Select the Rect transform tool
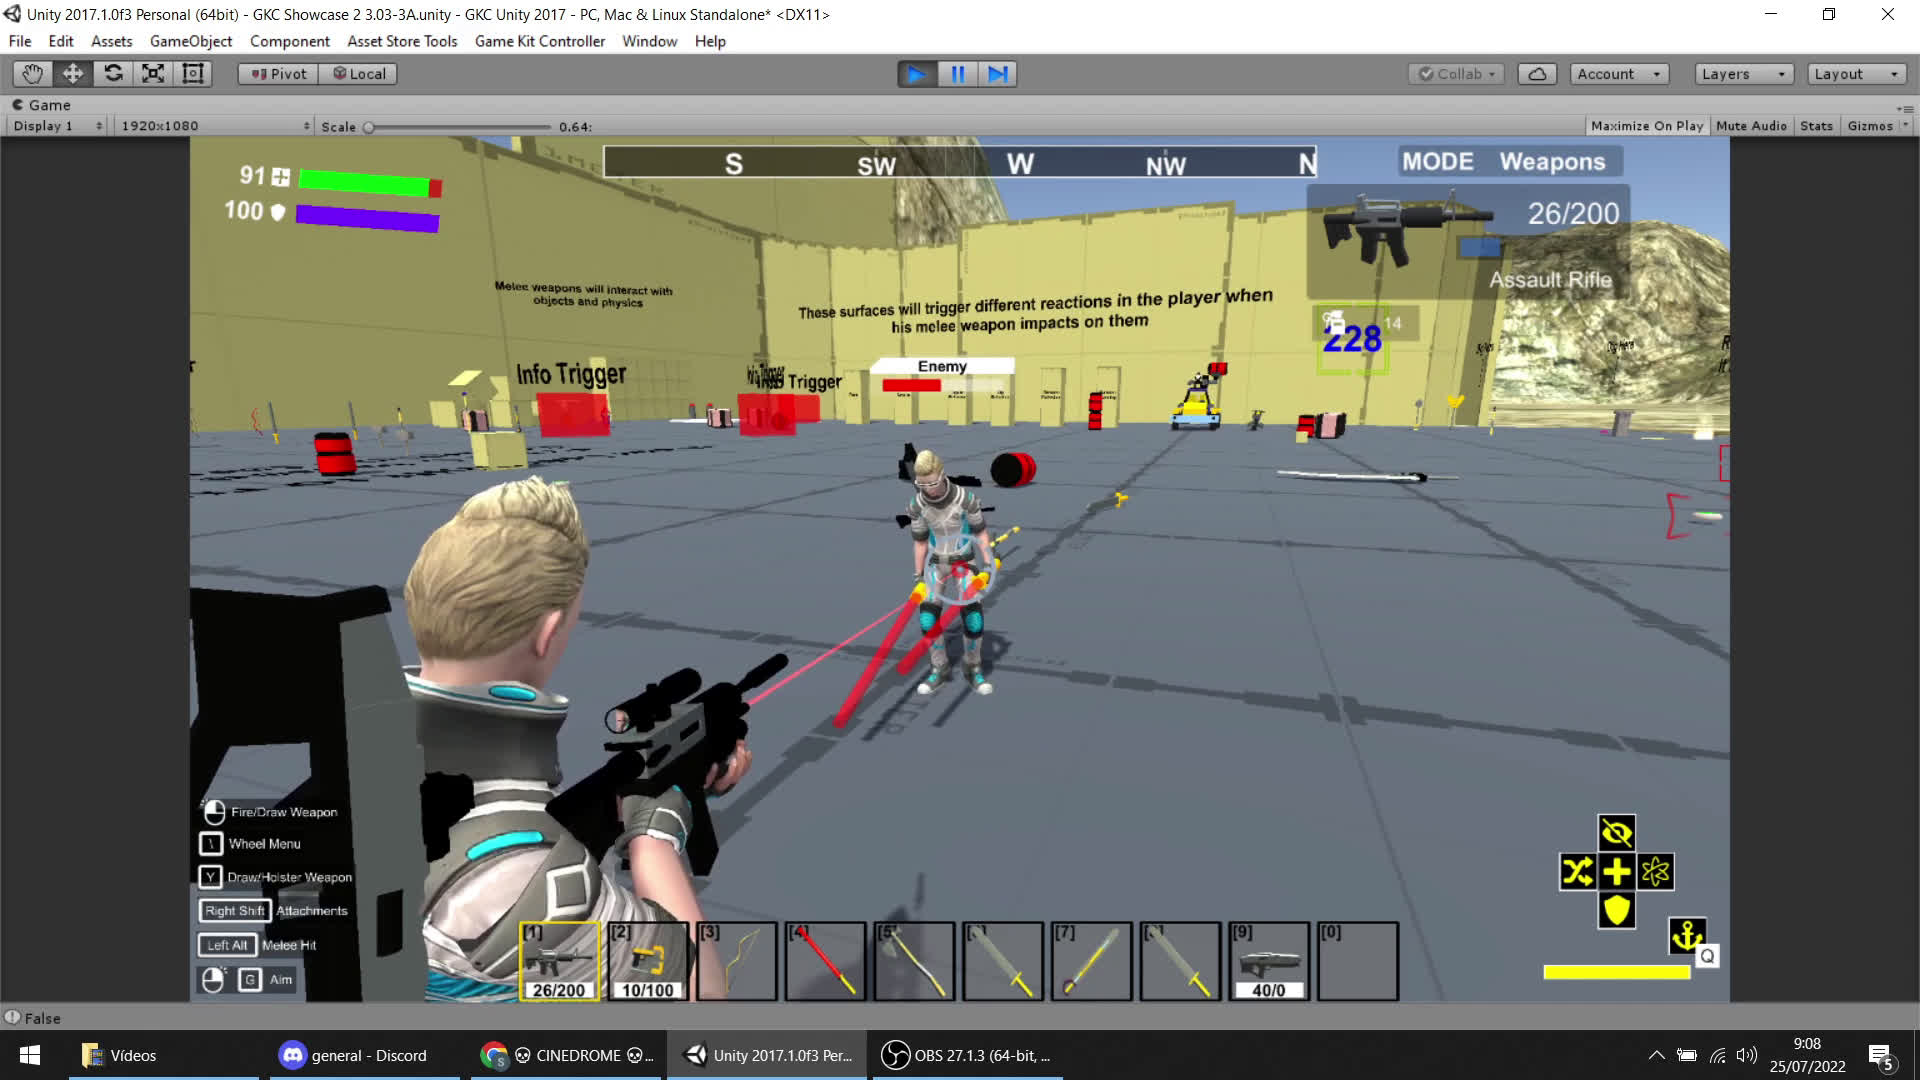 [x=193, y=74]
